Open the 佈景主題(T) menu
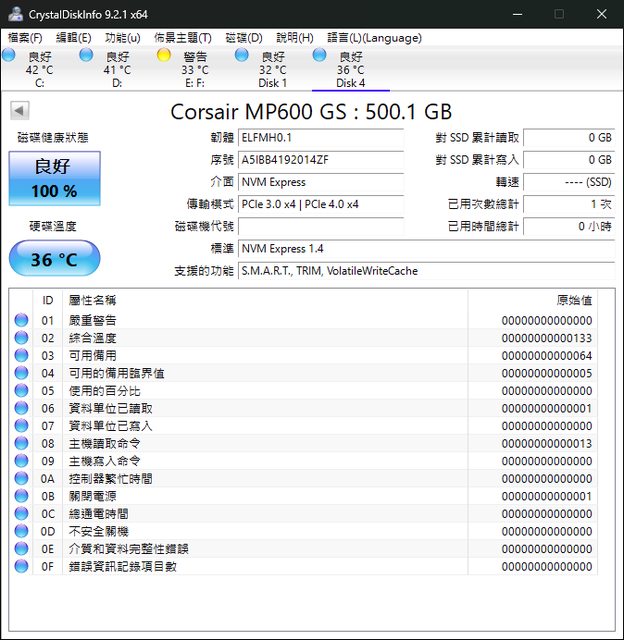Viewport: 624px width, 640px height. coord(182,38)
